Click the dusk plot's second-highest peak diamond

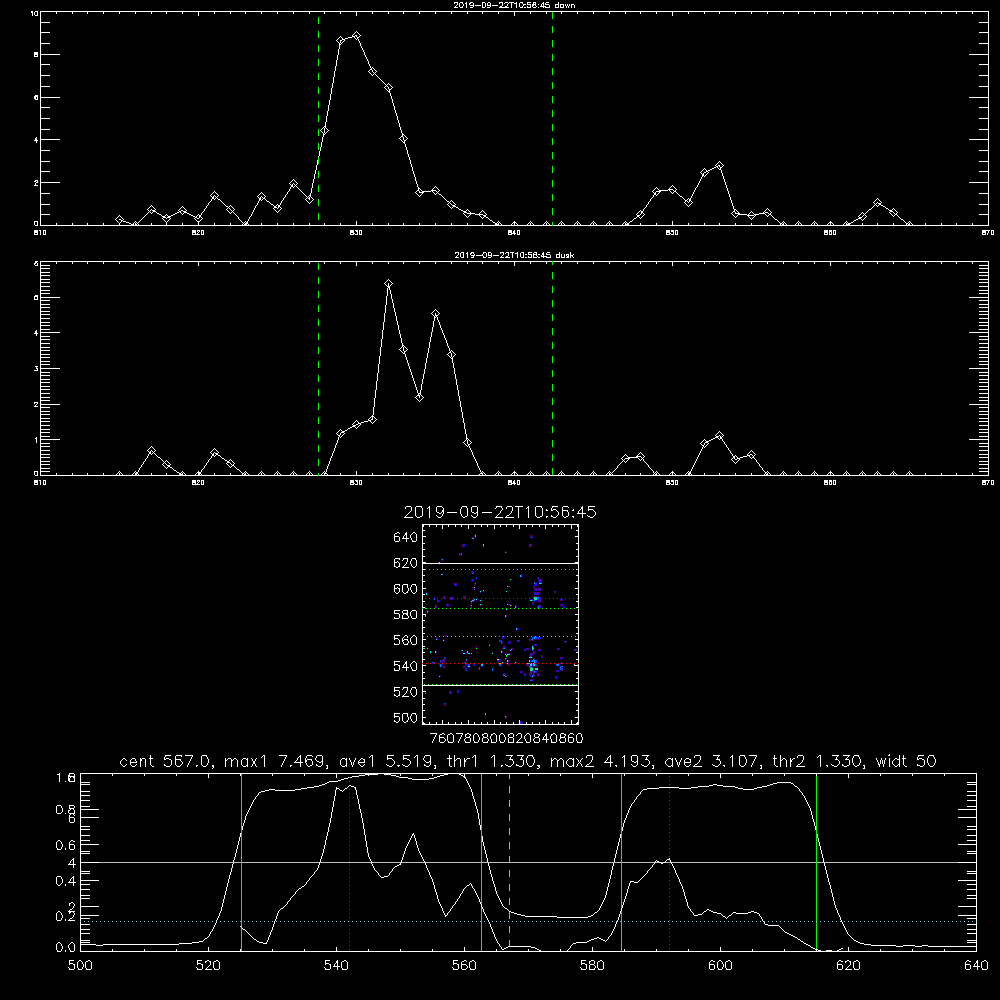click(x=436, y=313)
